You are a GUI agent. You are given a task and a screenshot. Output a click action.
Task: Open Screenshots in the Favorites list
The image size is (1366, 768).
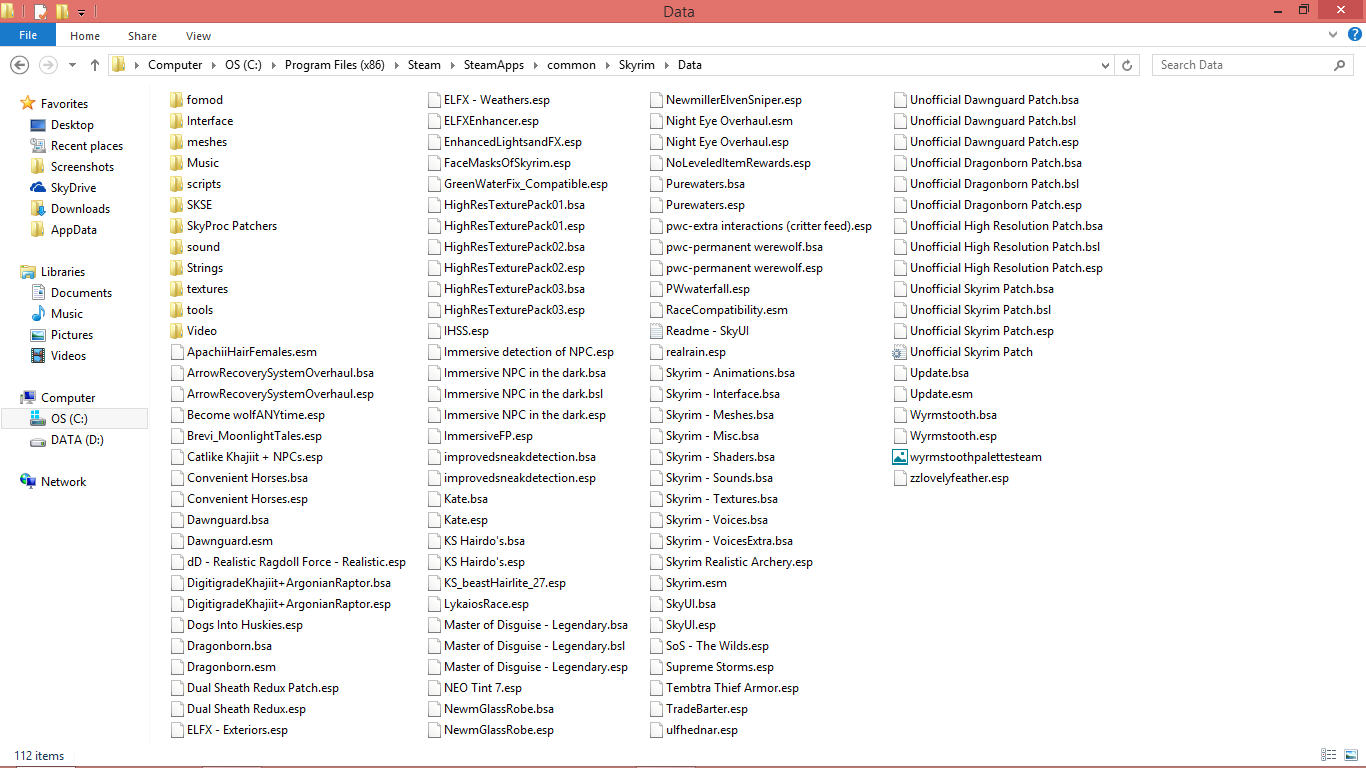[82, 167]
